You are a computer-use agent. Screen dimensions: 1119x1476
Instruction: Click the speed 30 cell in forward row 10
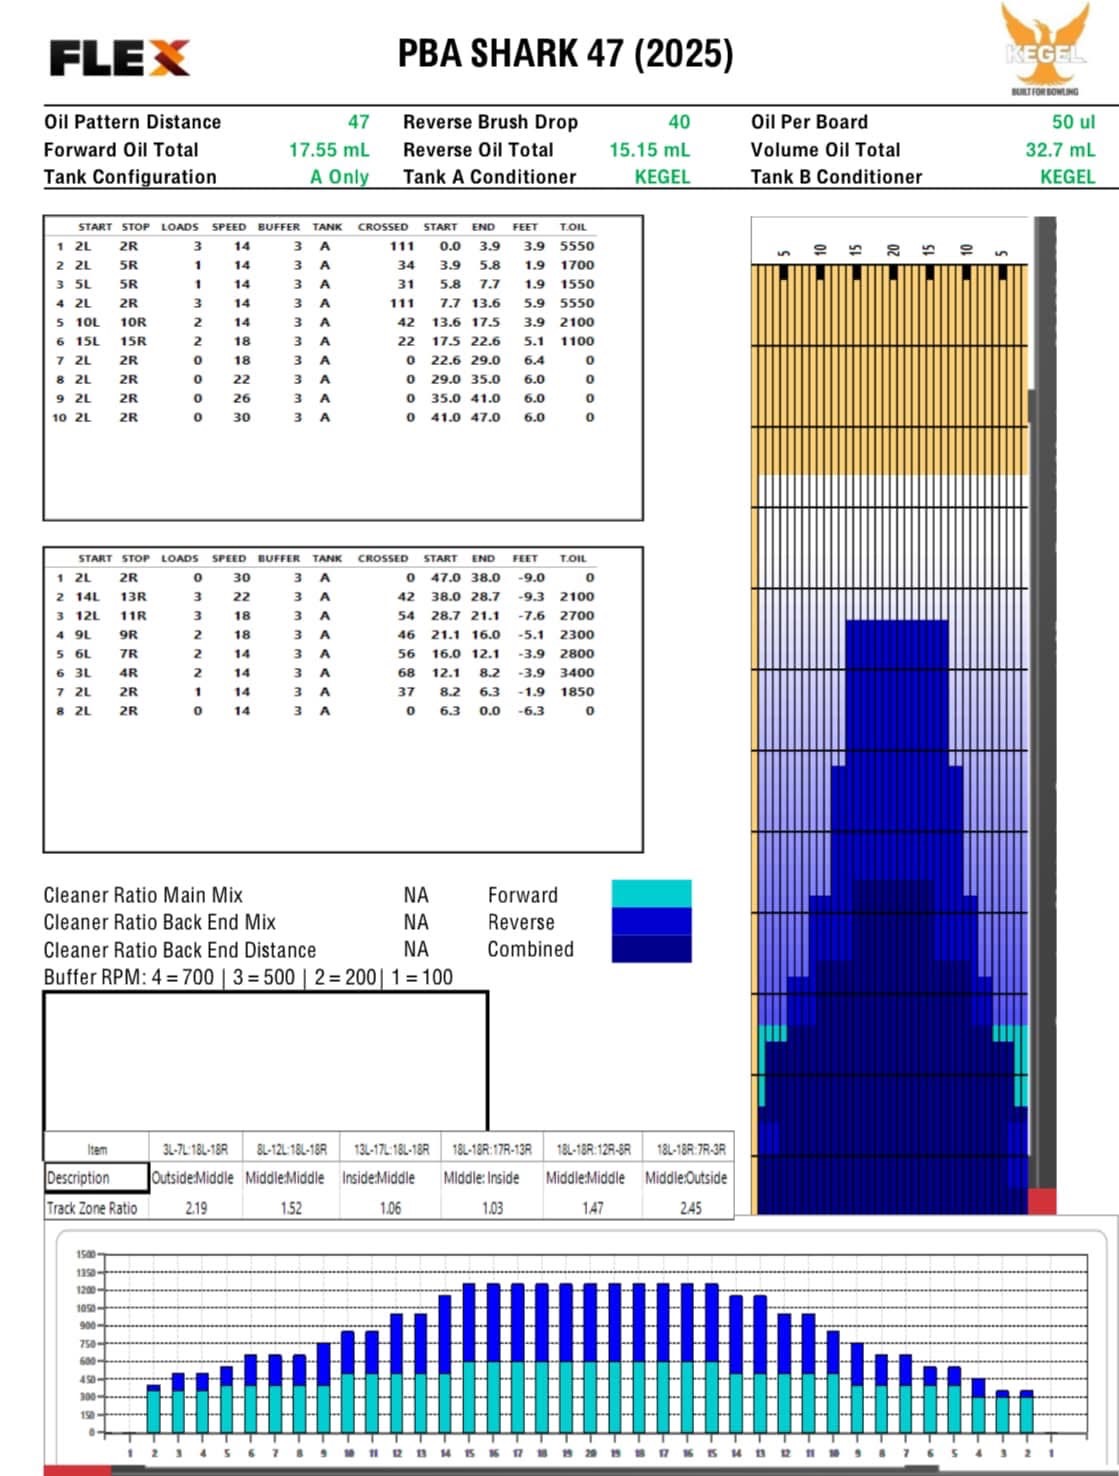pos(242,417)
